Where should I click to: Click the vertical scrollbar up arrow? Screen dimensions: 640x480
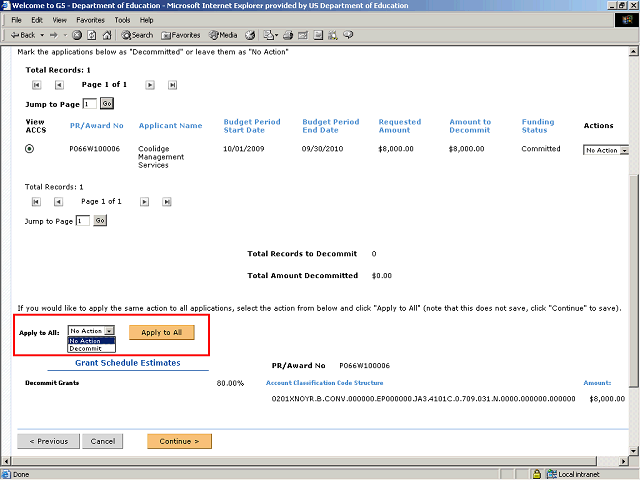pyautogui.click(x=633, y=51)
